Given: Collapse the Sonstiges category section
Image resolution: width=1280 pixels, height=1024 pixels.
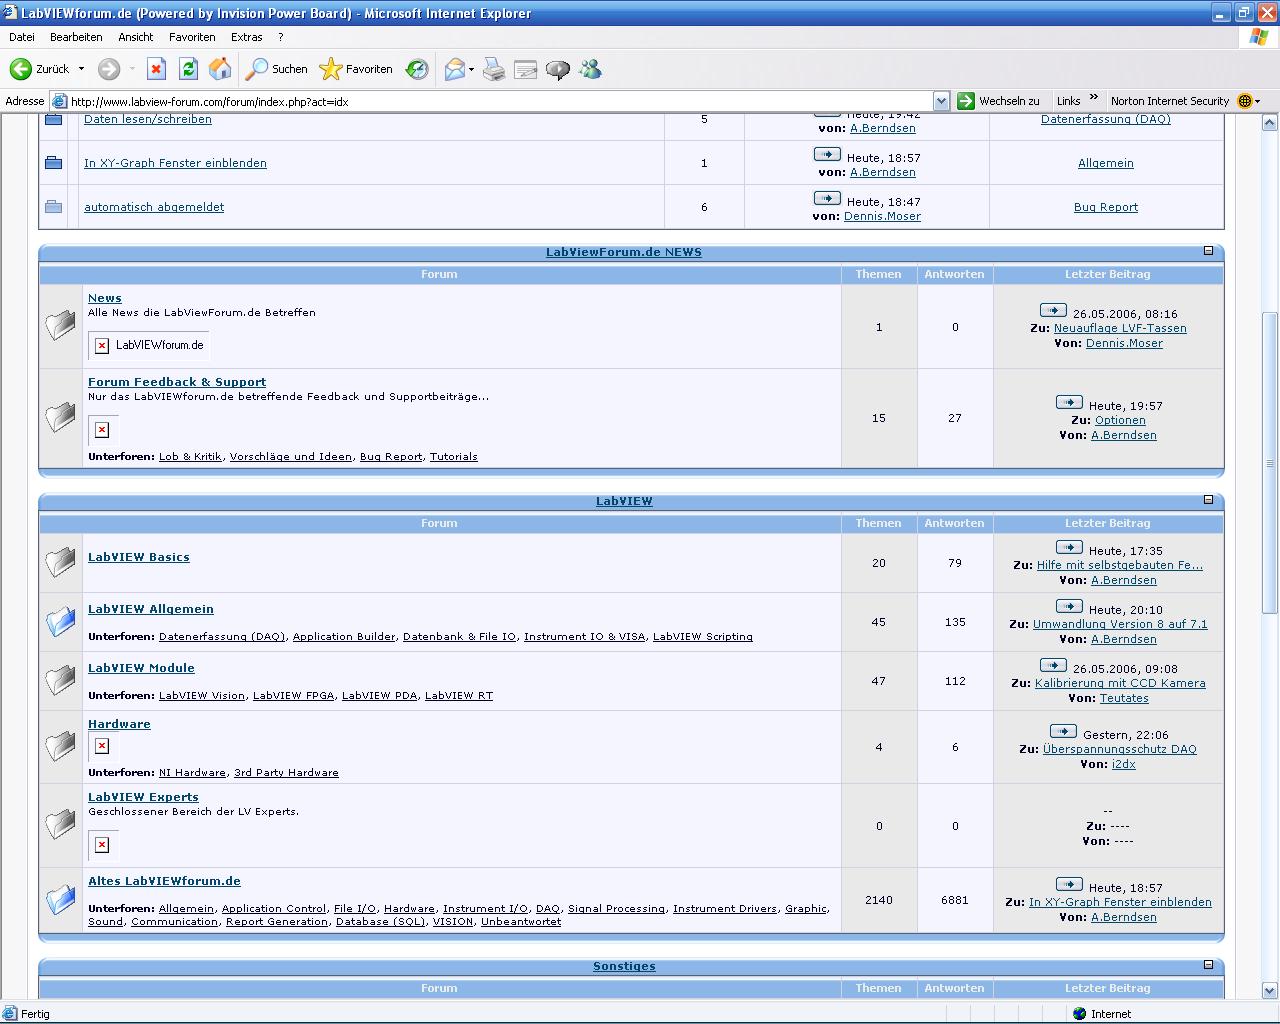Looking at the screenshot, I should [1208, 965].
